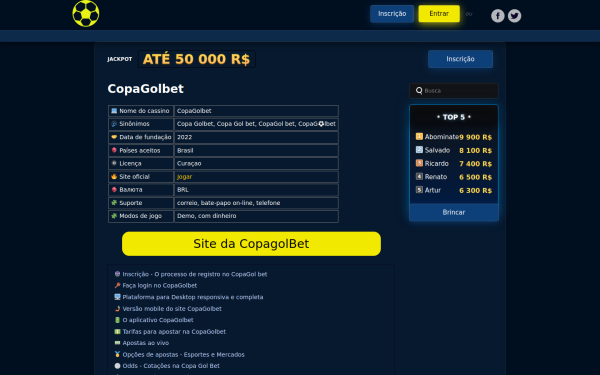Click rank 2 badge next to Salvado
This screenshot has width=600, height=375.
tap(419, 150)
